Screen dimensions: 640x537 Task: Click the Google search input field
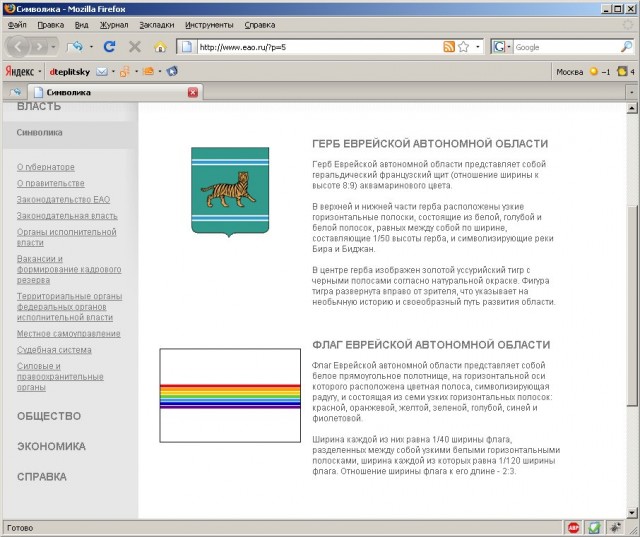(566, 47)
